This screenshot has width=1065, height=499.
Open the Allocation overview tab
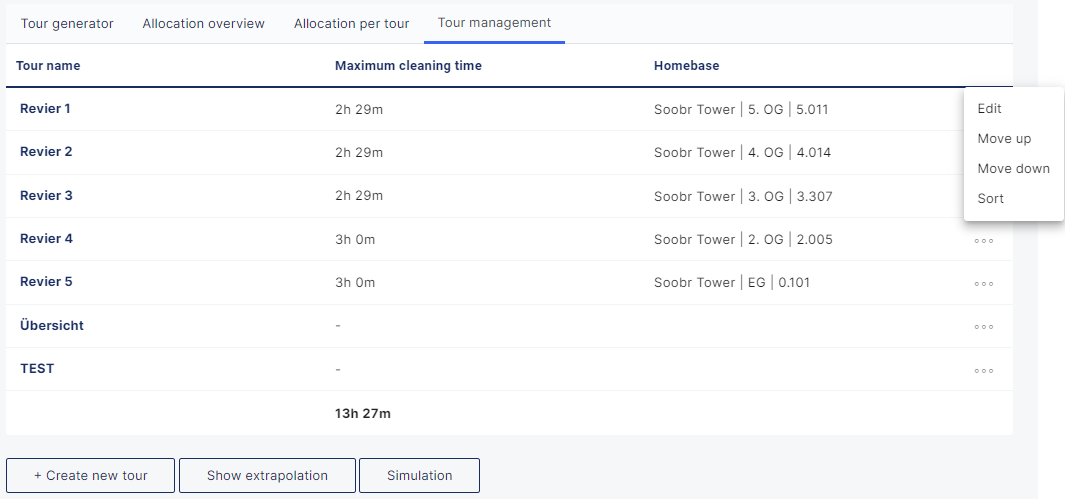coord(204,23)
